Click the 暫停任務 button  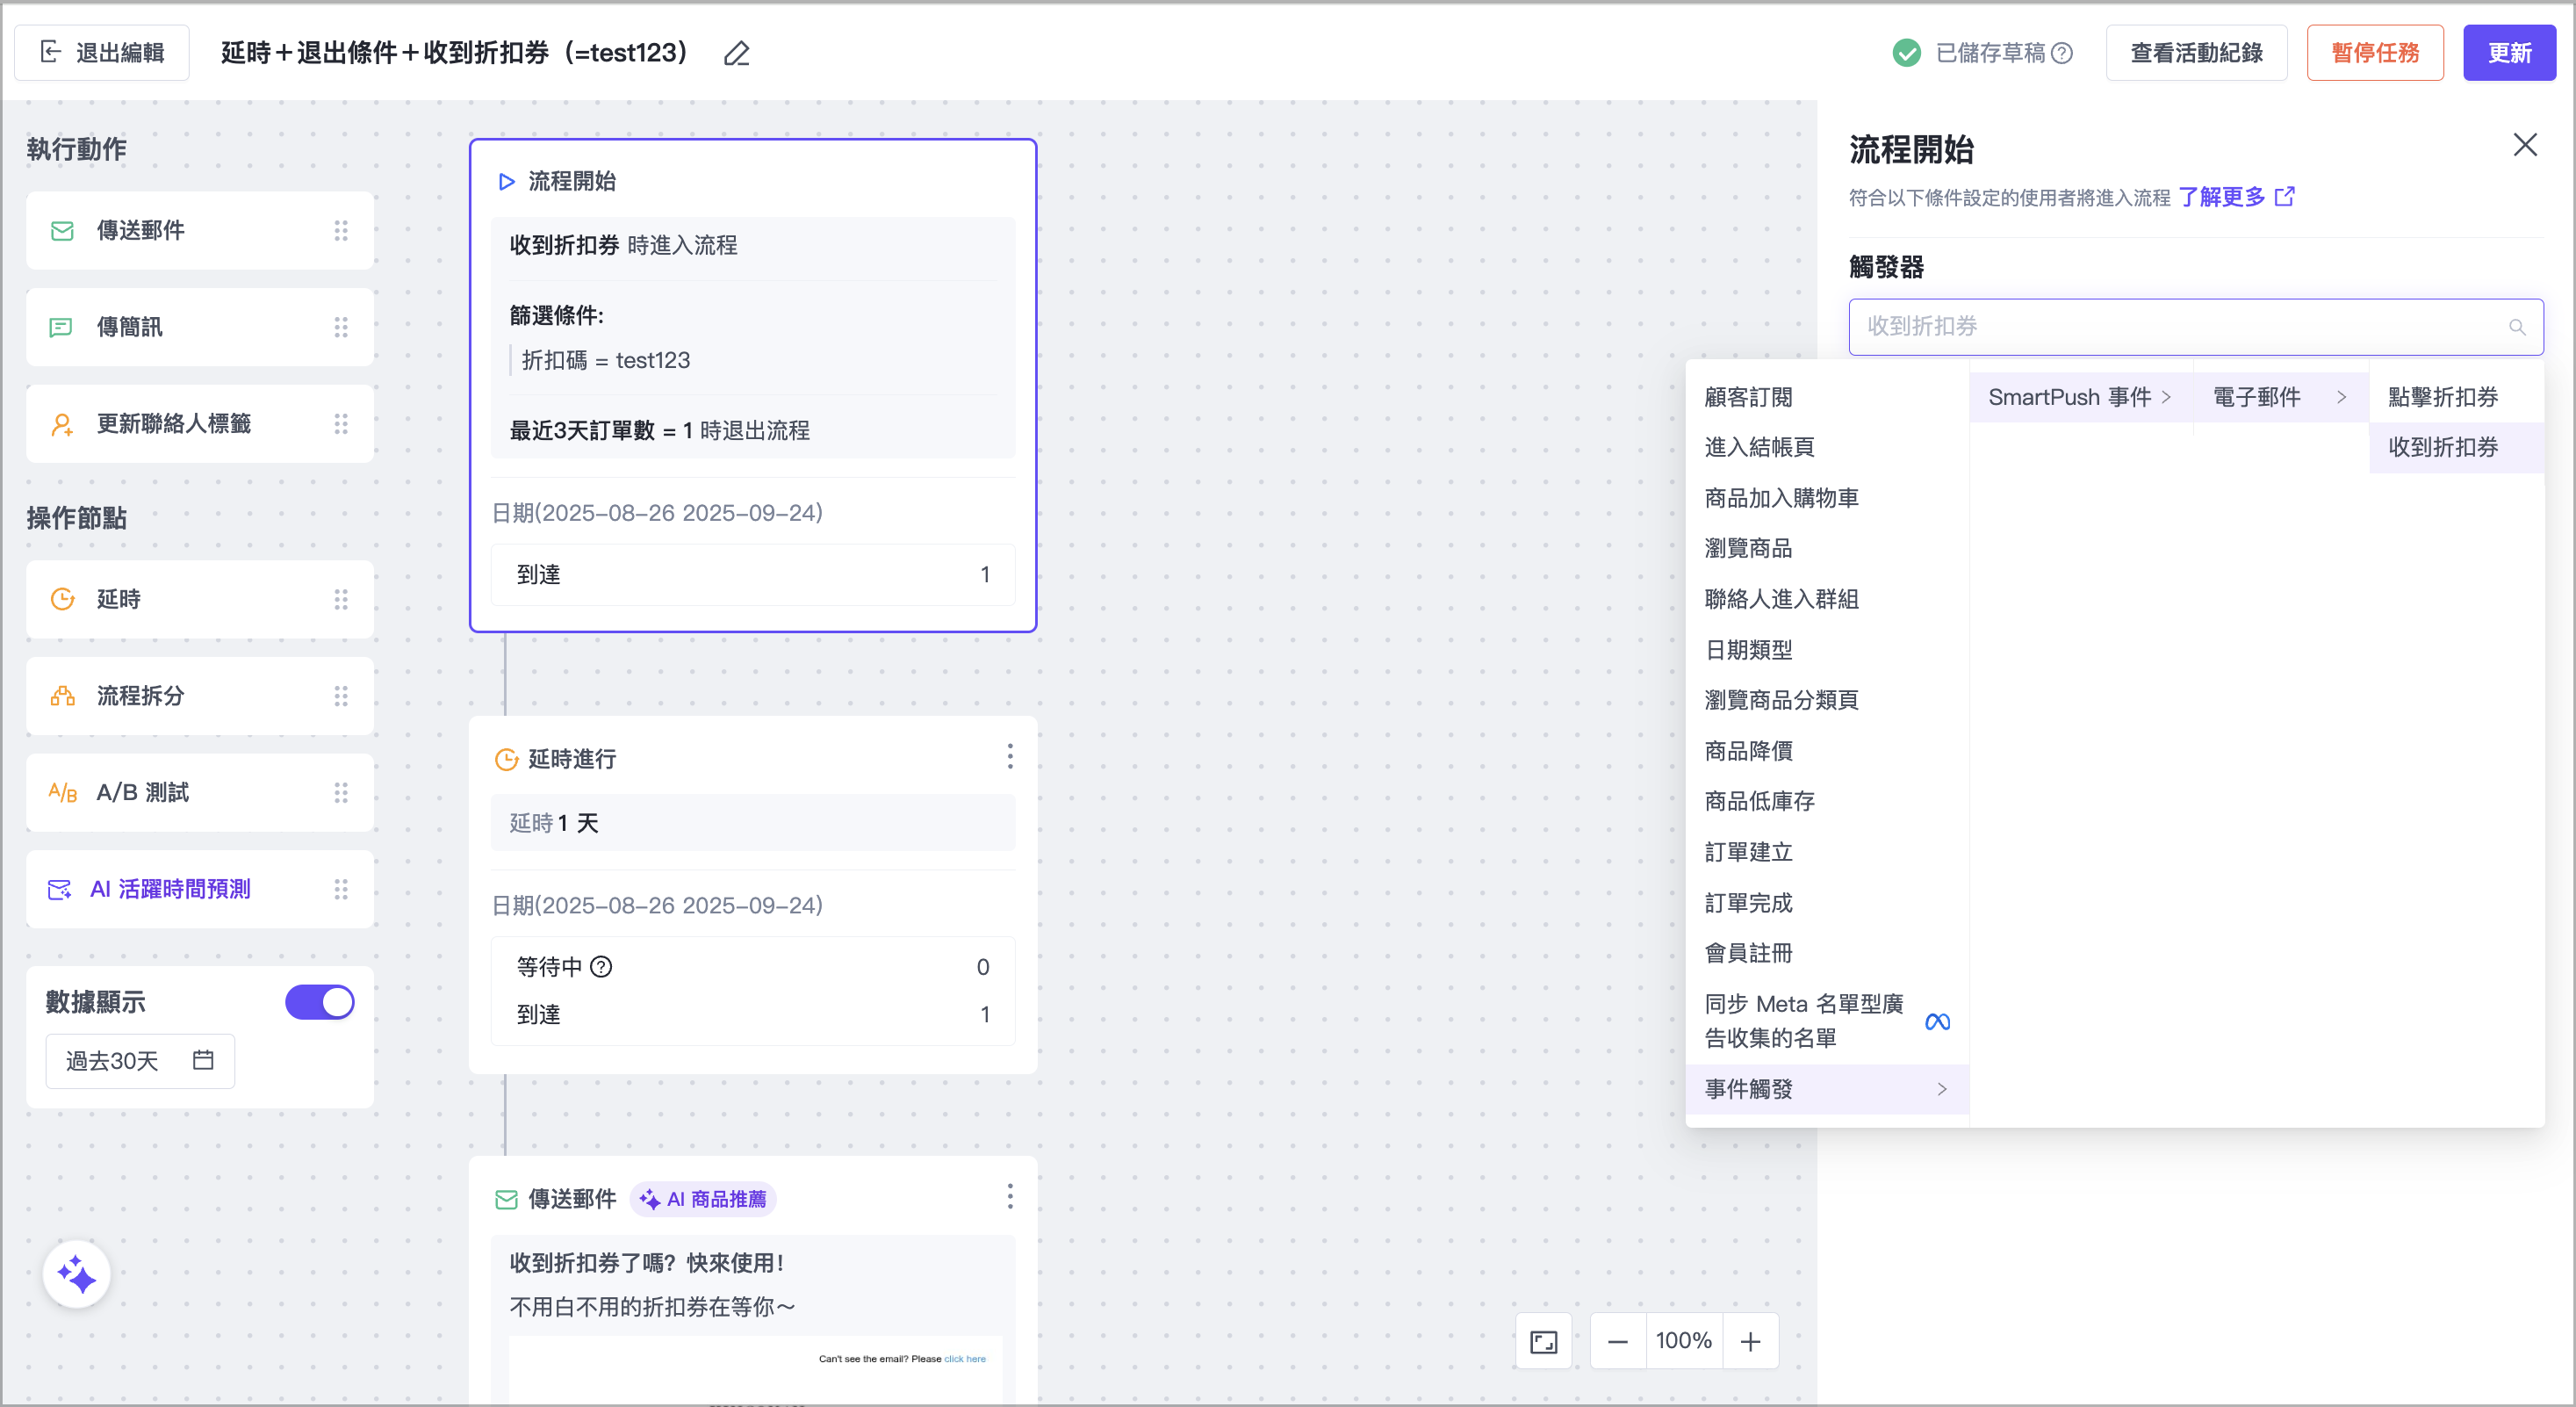point(2375,53)
